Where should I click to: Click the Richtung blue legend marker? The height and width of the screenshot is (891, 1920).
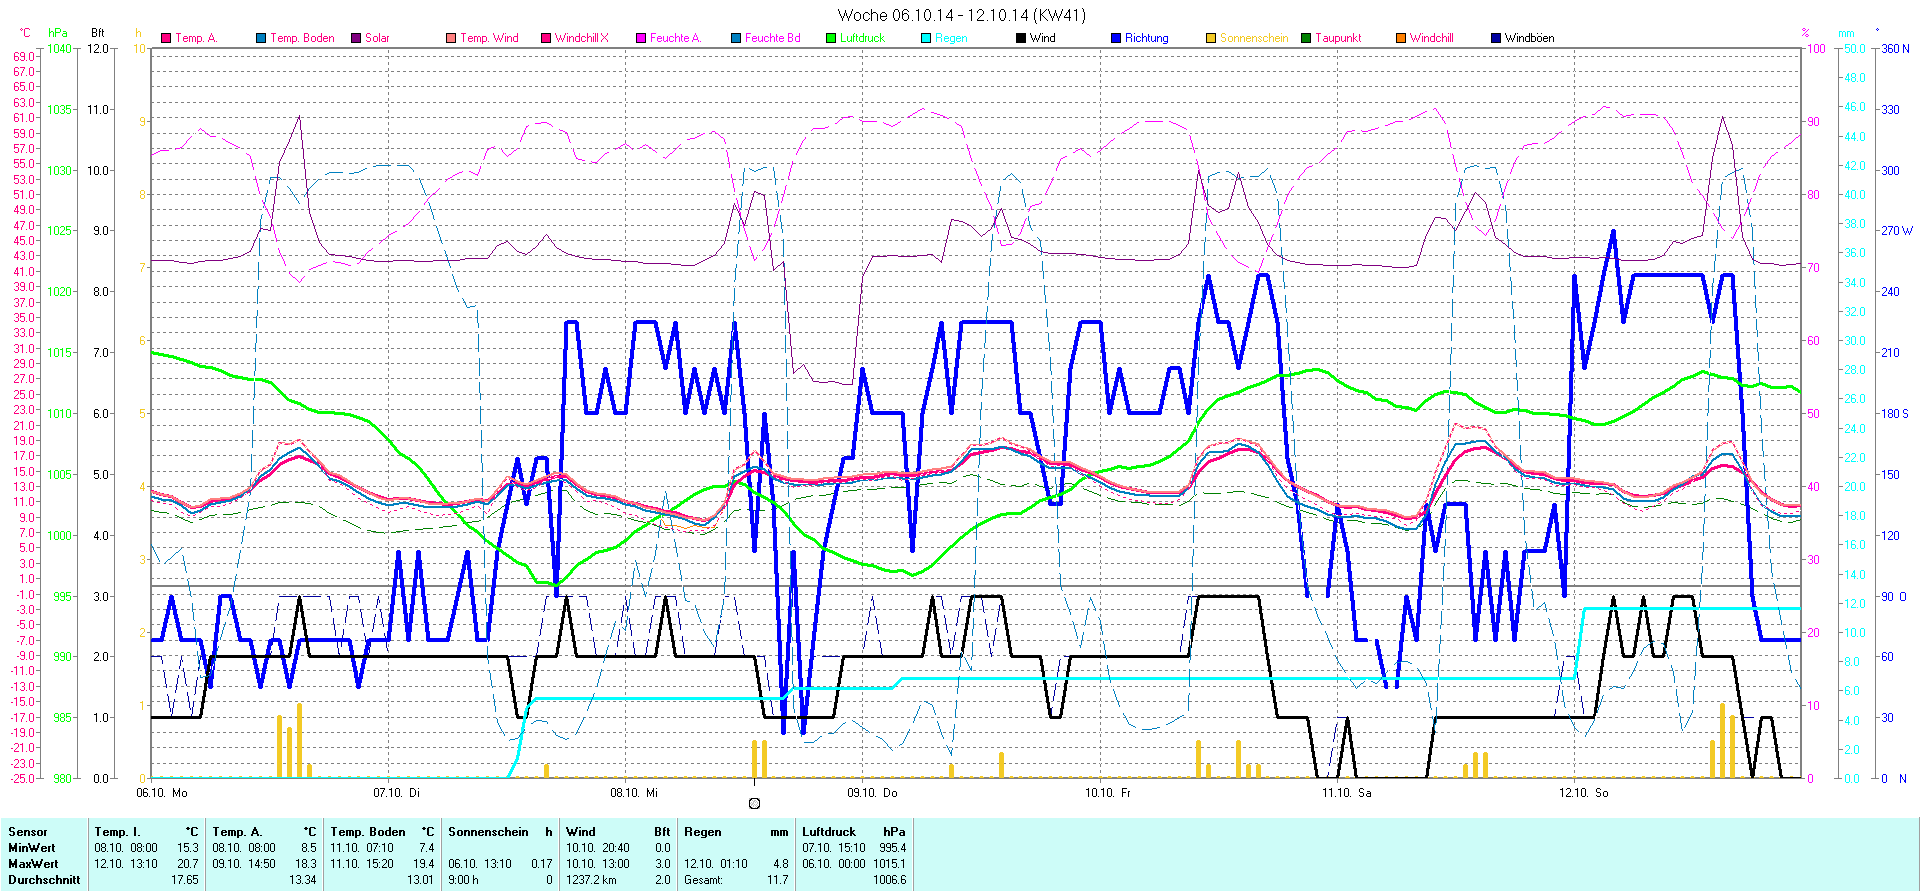point(1116,38)
